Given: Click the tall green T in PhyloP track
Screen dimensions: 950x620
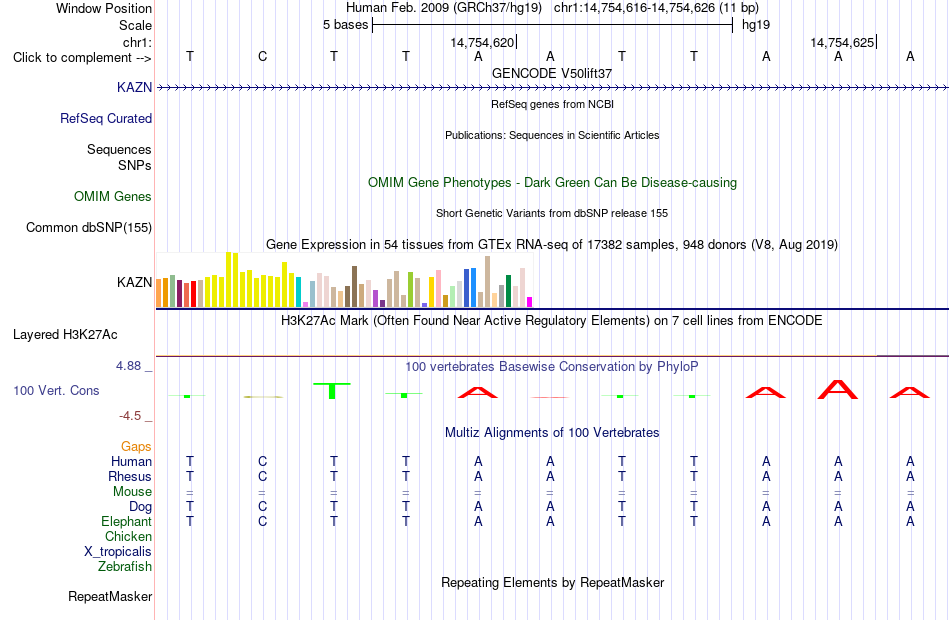Looking at the screenshot, I should (332, 391).
